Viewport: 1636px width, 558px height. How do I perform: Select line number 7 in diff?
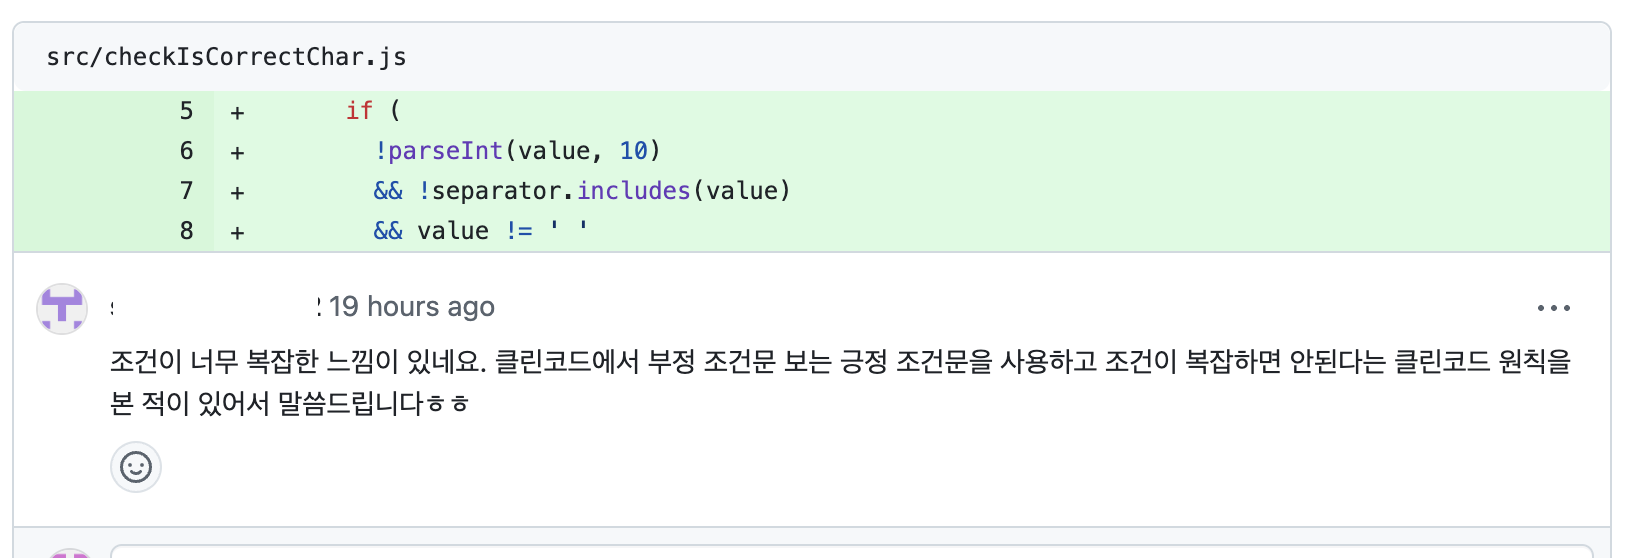click(186, 191)
